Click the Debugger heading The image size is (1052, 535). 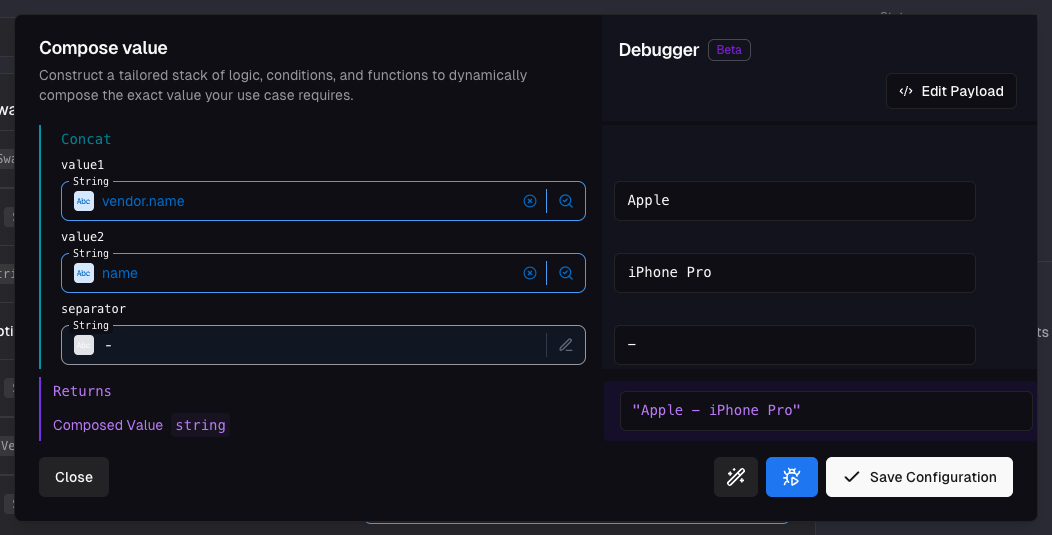coord(659,50)
